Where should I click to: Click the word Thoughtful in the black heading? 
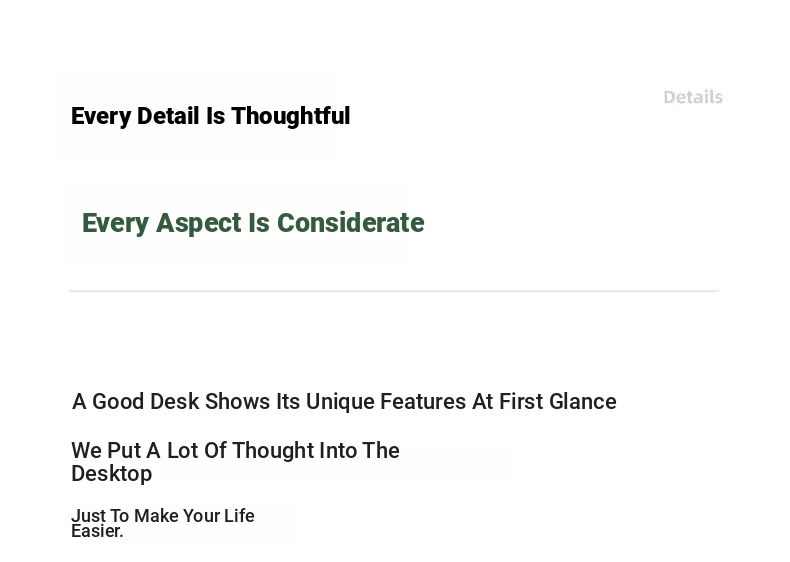pos(291,116)
